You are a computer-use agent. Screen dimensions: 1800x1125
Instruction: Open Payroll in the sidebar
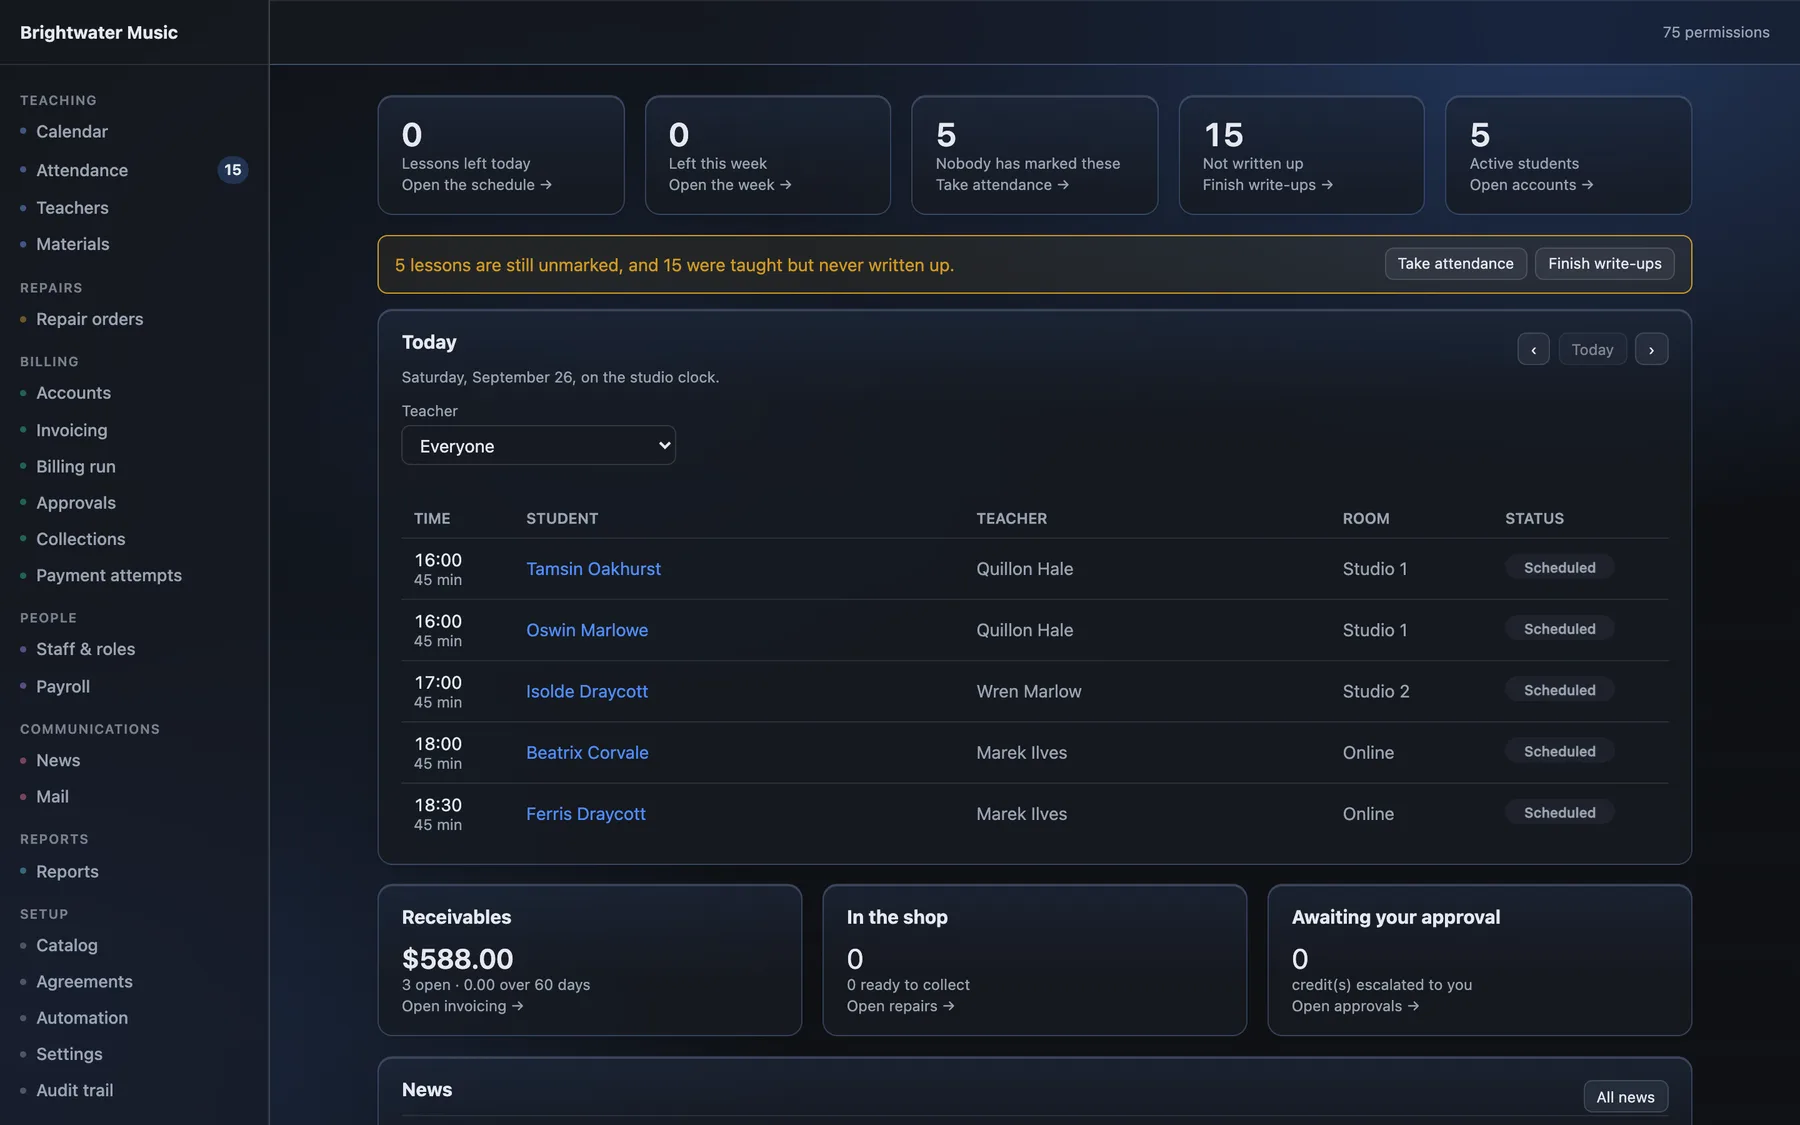pyautogui.click(x=63, y=686)
